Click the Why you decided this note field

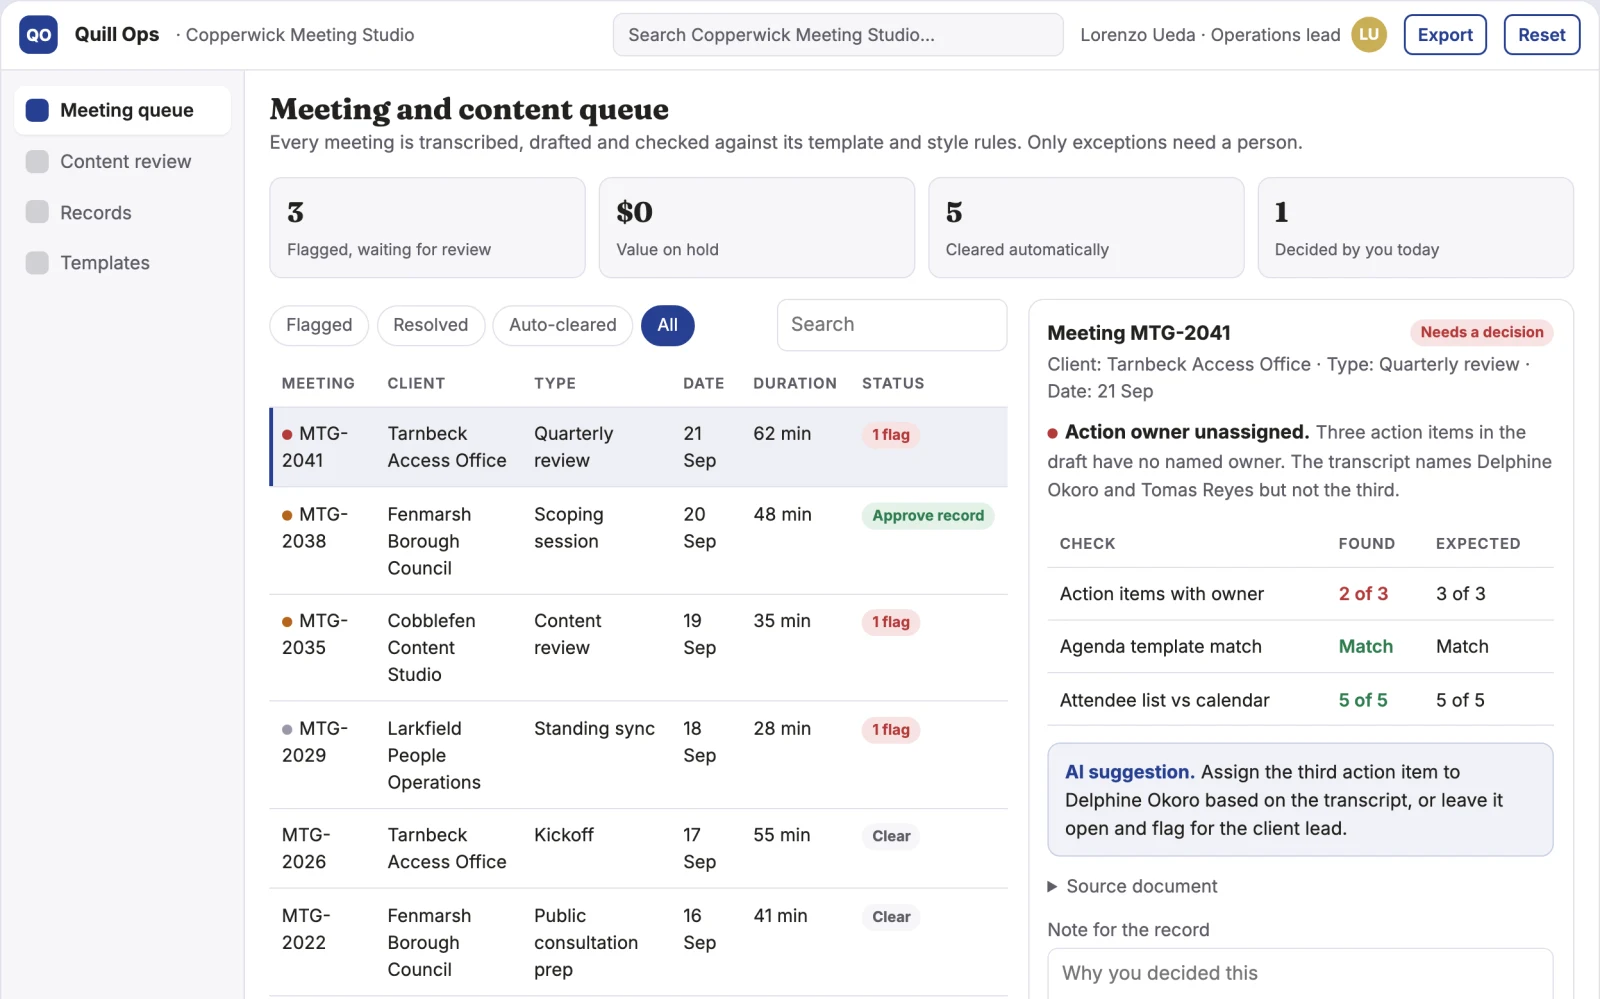[x=1300, y=973]
